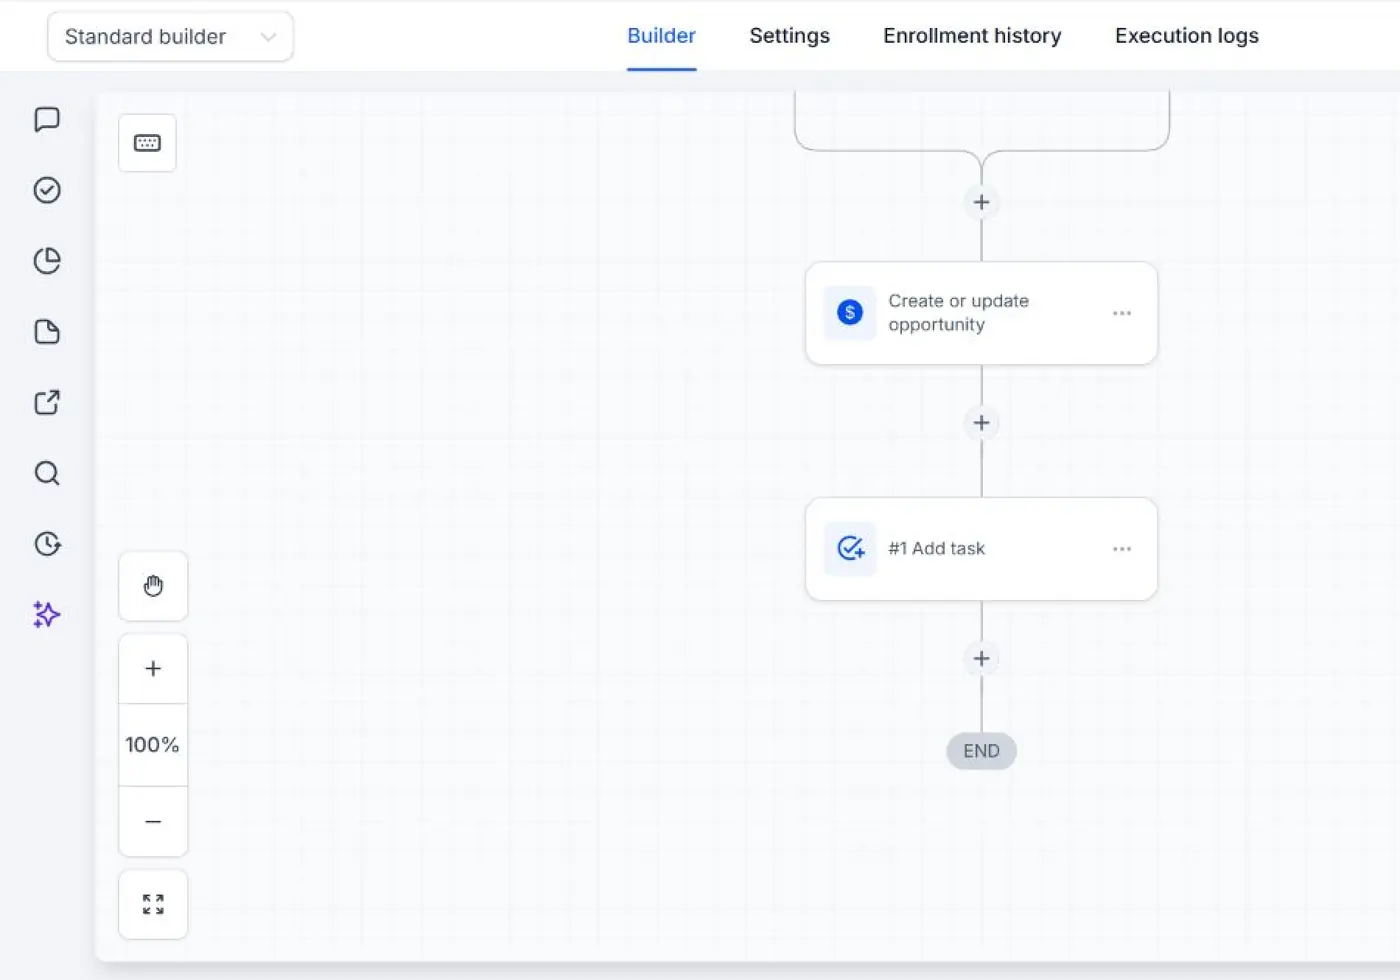Open the keyboard shortcuts button
The height and width of the screenshot is (980, 1400).
coord(147,143)
